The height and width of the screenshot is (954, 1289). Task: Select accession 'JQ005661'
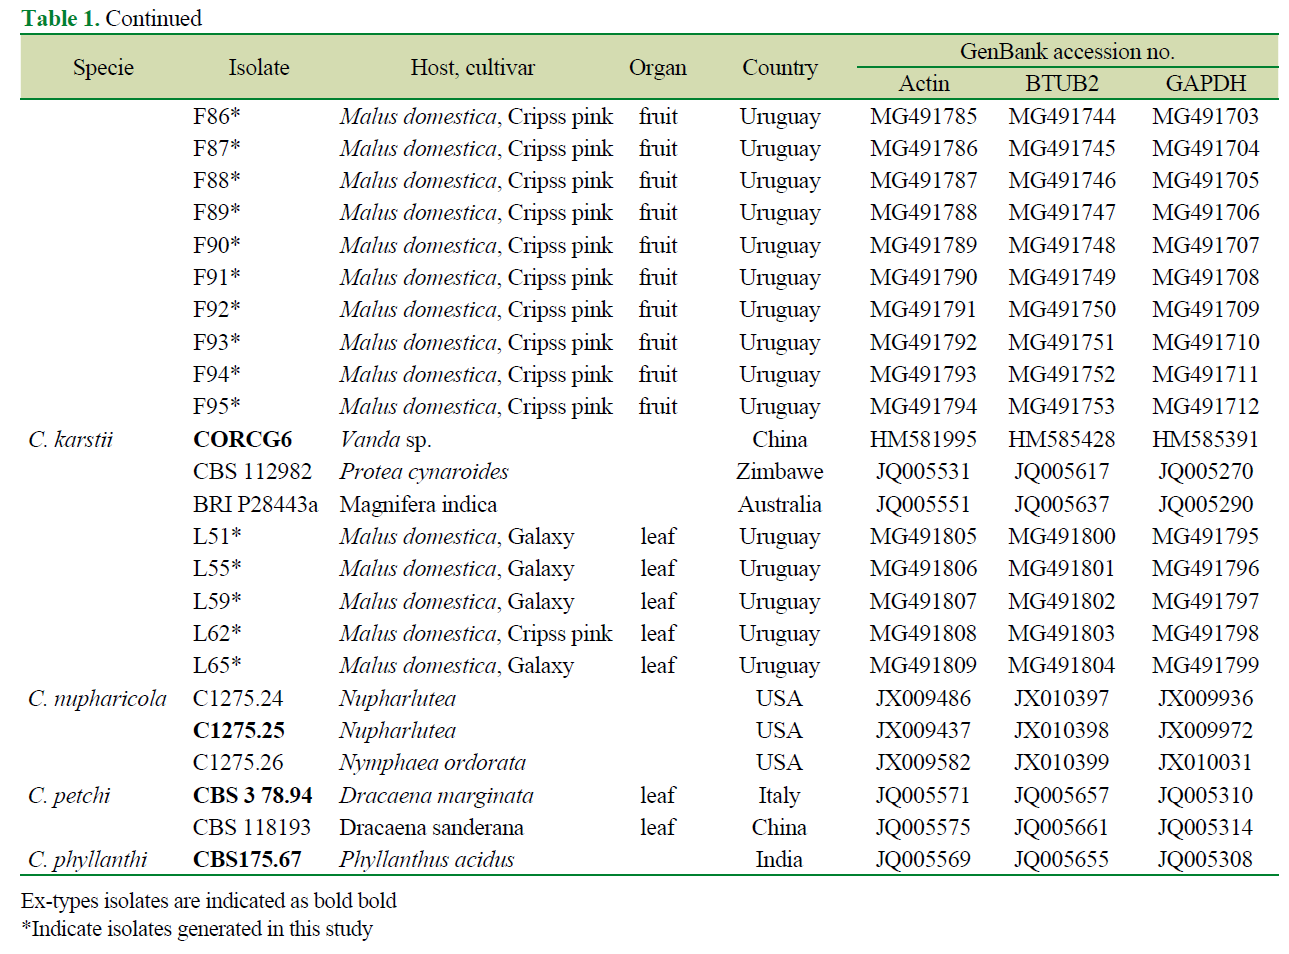(1062, 827)
